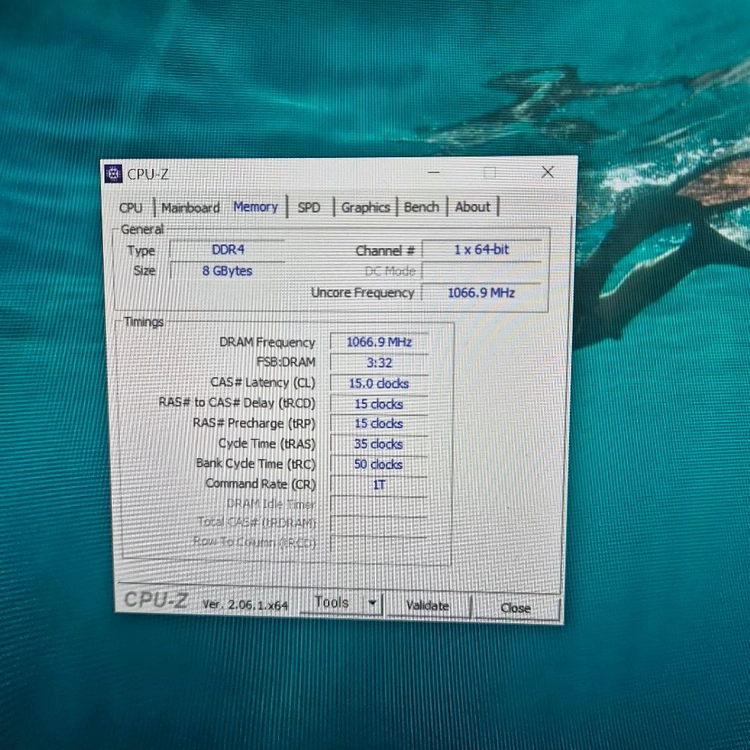Click the 1 x 64-bit channel value

[x=482, y=250]
